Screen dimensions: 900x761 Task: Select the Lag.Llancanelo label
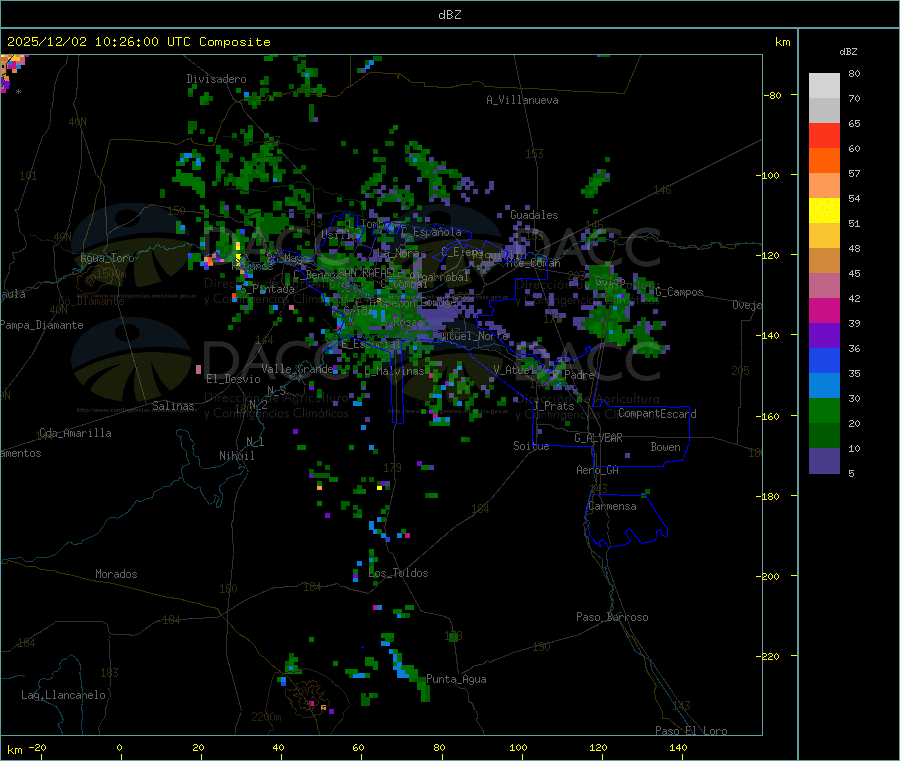coord(64,695)
